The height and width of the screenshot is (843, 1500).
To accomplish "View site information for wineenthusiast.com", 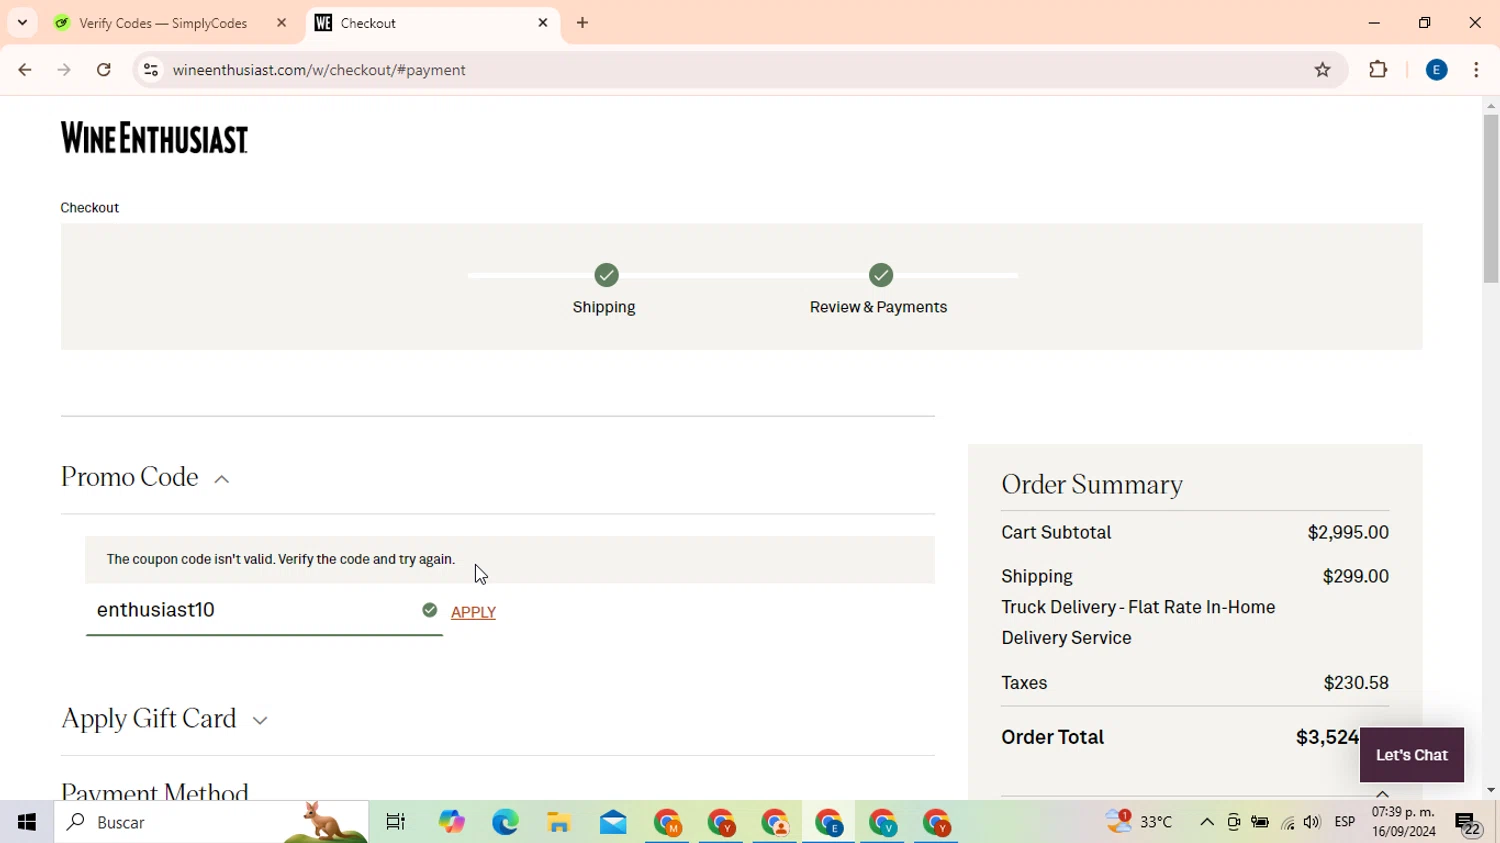I will [151, 70].
